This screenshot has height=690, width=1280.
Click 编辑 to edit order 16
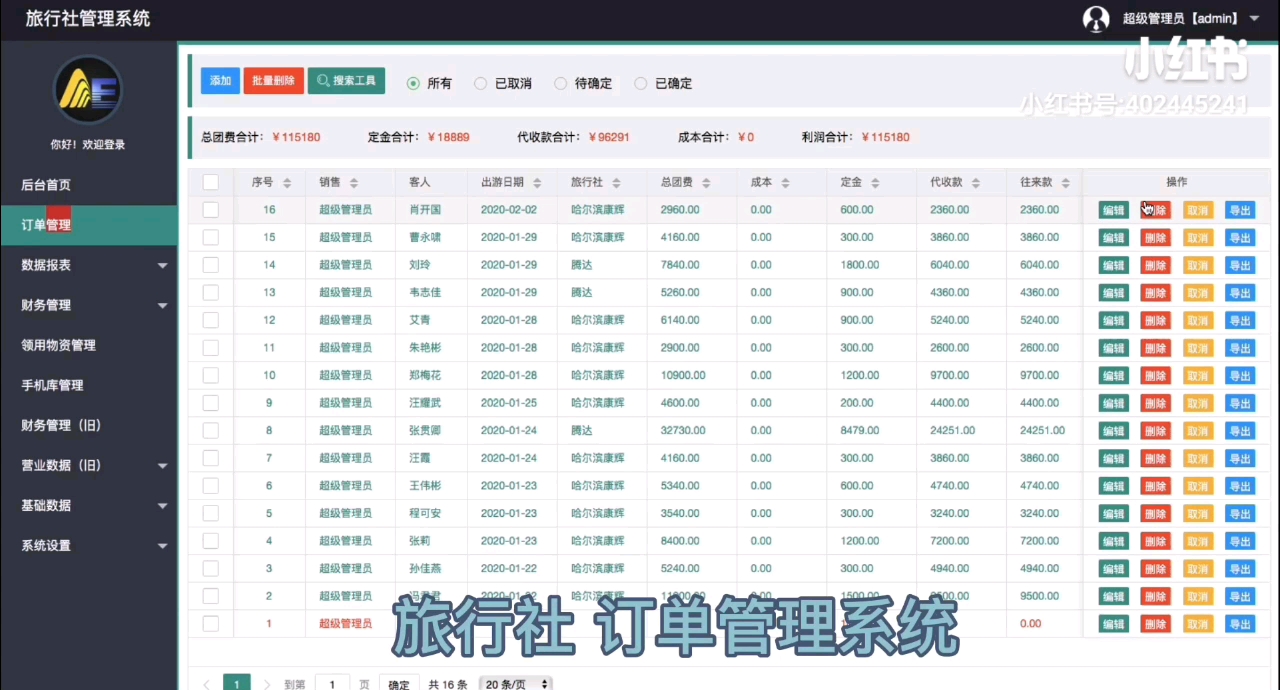pos(1113,209)
